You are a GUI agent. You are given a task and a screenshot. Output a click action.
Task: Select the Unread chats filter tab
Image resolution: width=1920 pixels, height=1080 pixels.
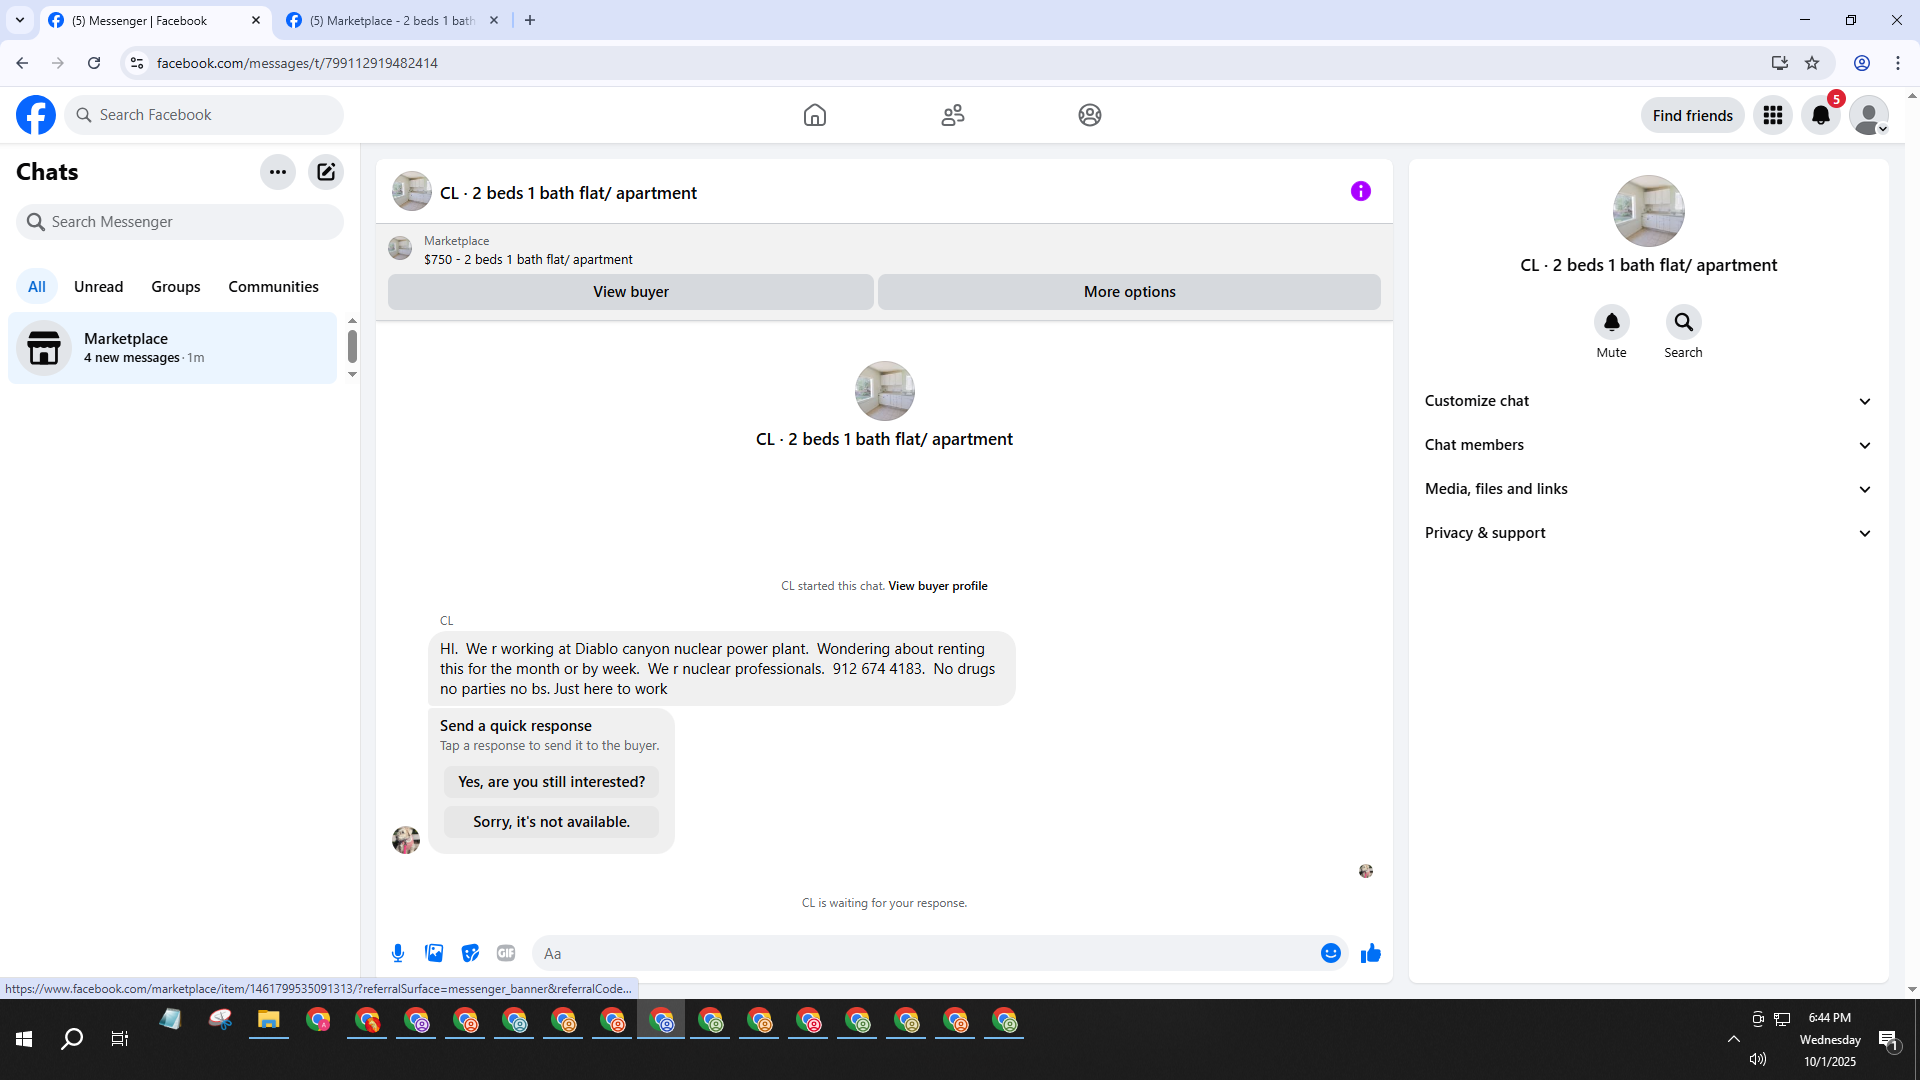point(99,287)
